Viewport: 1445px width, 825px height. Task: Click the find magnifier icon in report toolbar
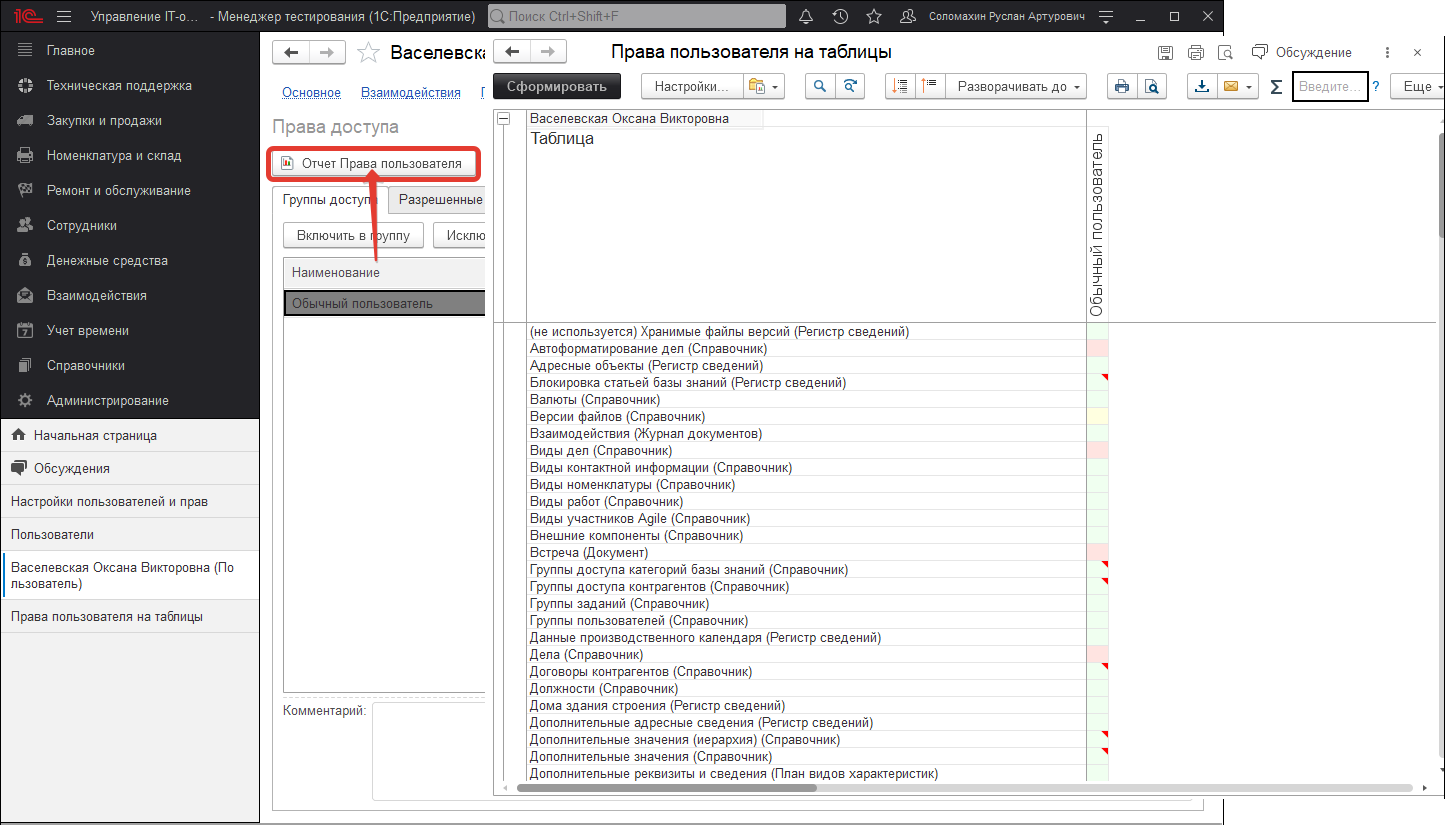(x=820, y=87)
